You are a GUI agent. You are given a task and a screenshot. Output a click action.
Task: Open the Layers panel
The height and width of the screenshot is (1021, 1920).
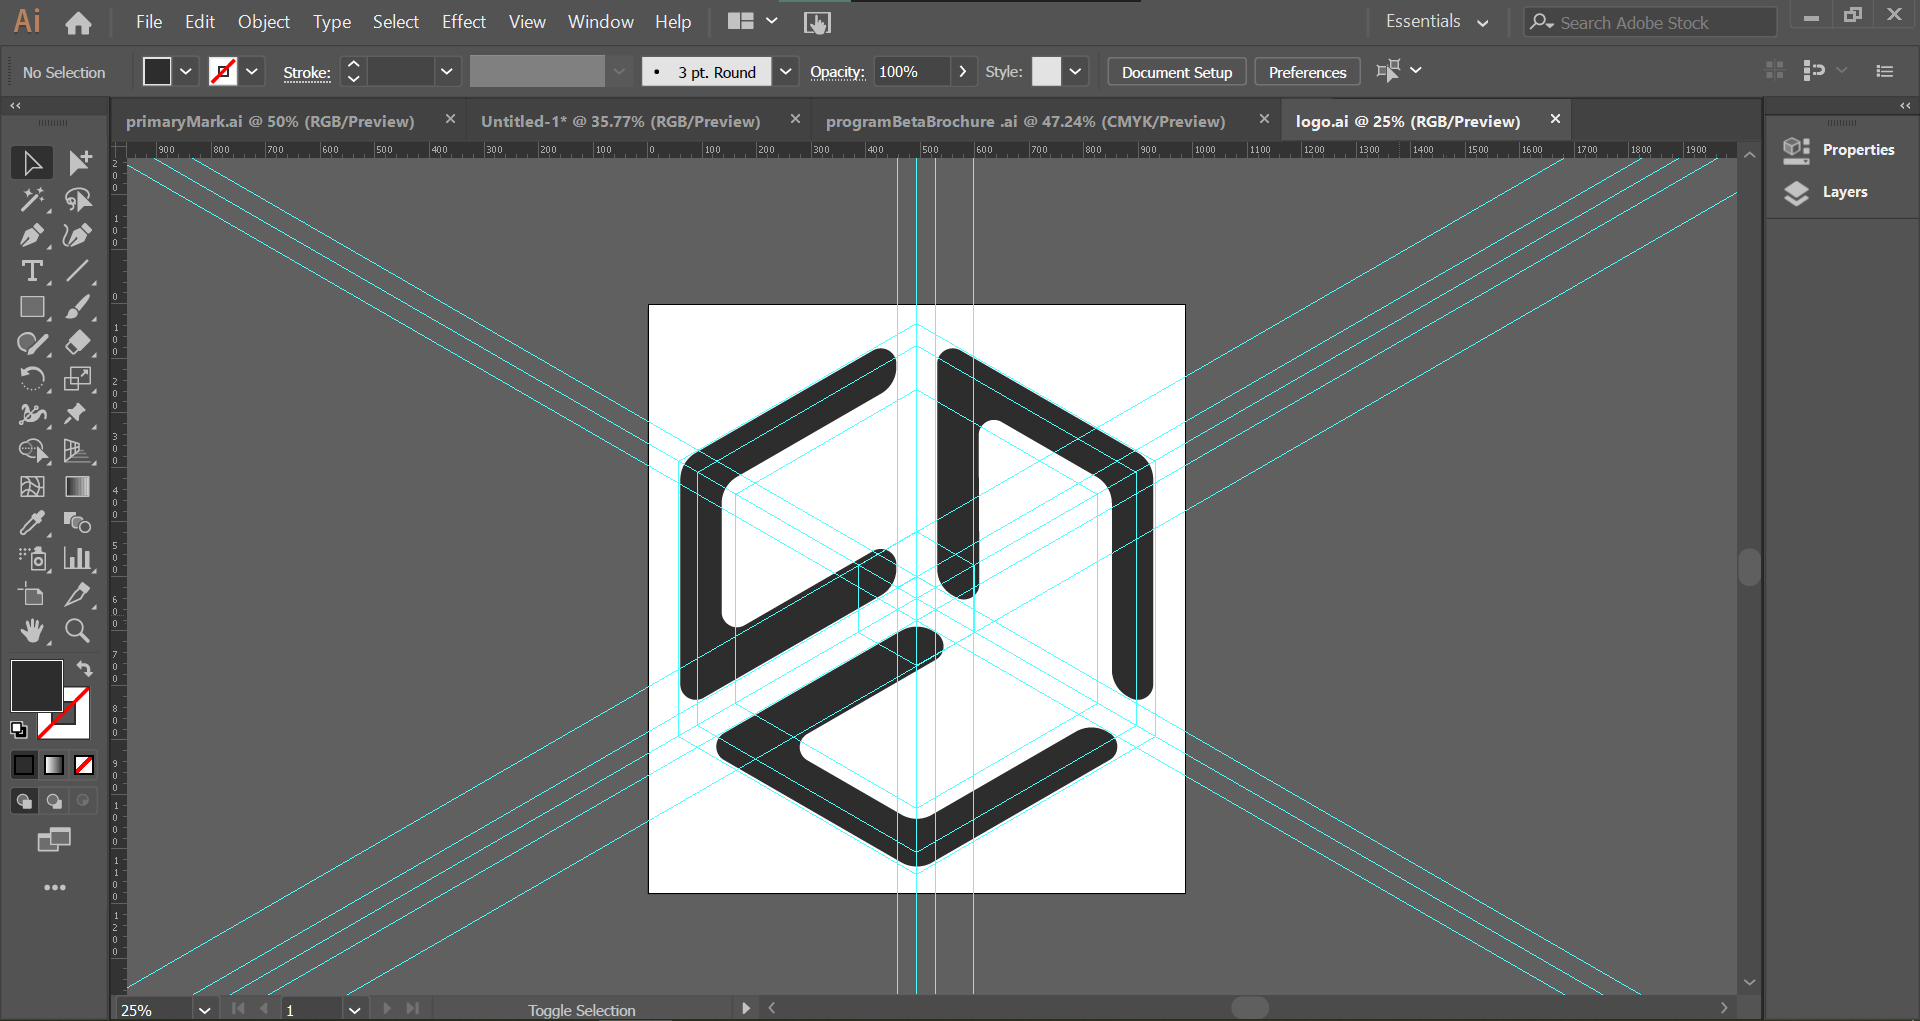coord(1844,192)
